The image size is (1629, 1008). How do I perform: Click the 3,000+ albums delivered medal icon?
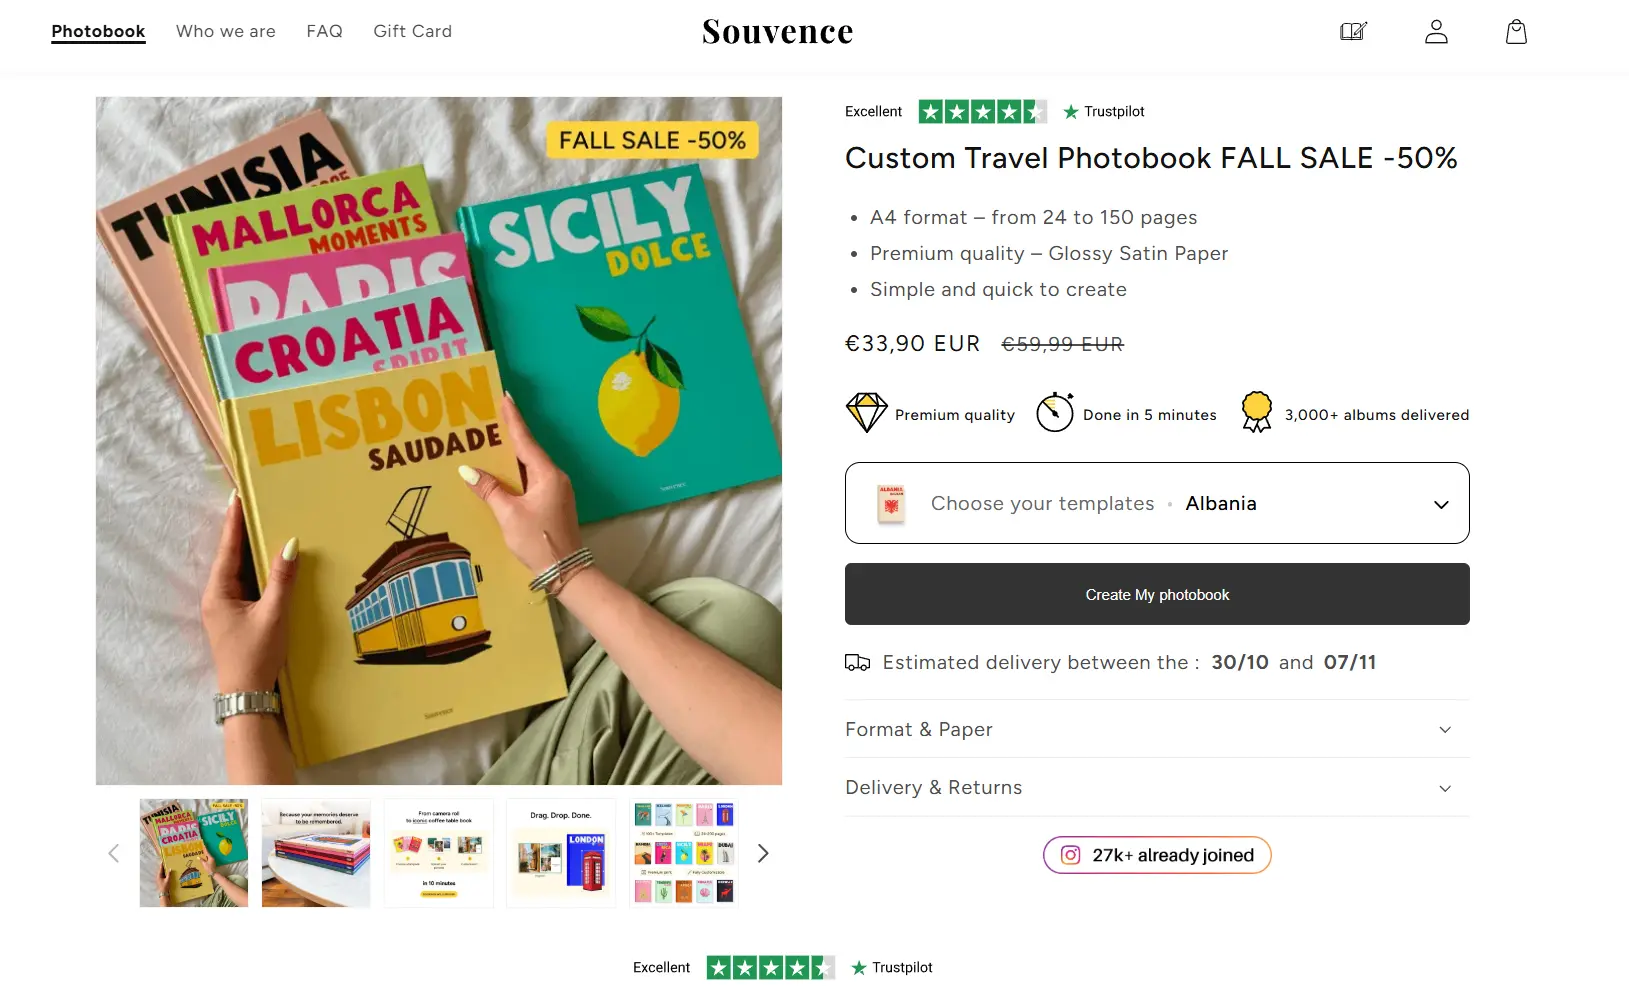1256,412
